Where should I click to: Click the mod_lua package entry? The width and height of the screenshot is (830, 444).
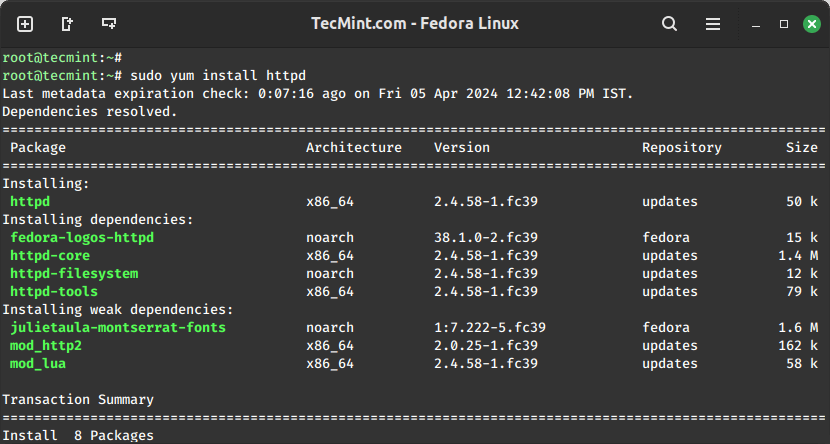[x=38, y=364]
